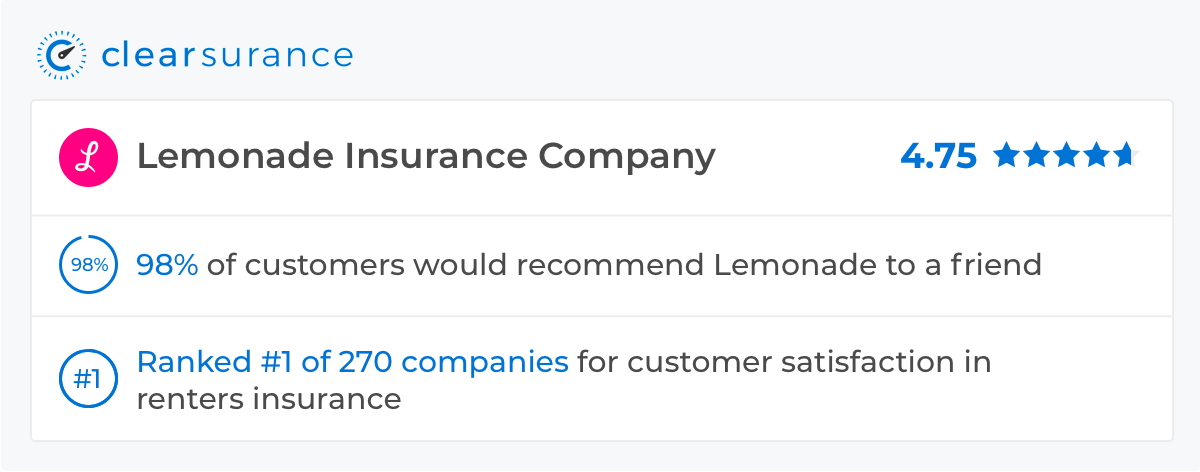Click the Clearsurance gauge logo icon
Viewport: 1200px width, 472px height.
tap(61, 55)
